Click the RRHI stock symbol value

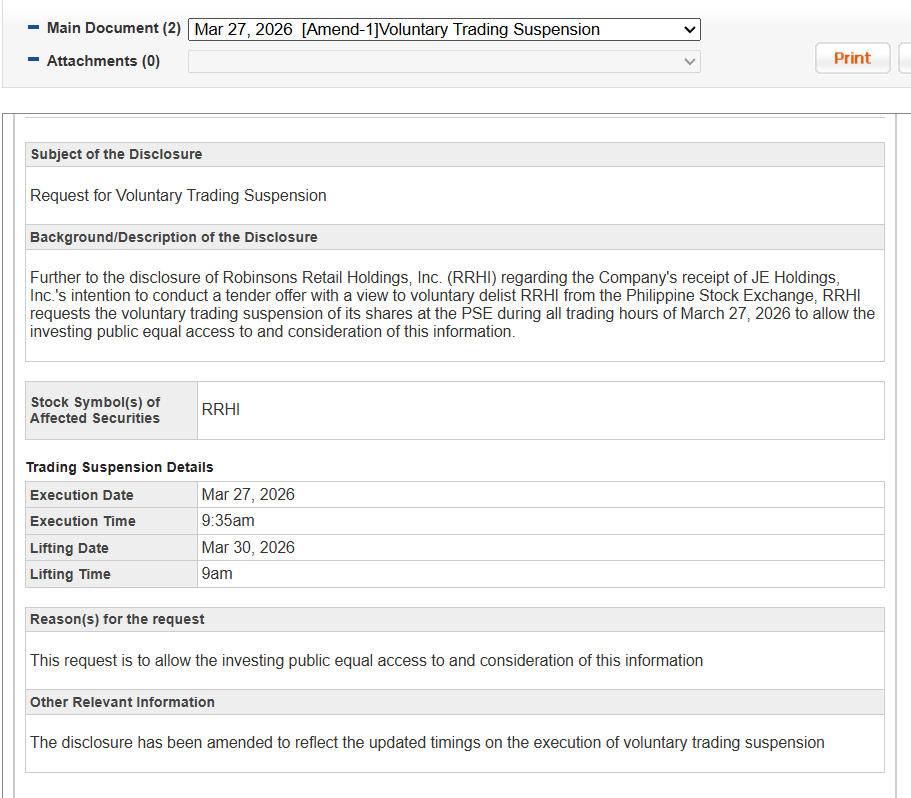[221, 410]
